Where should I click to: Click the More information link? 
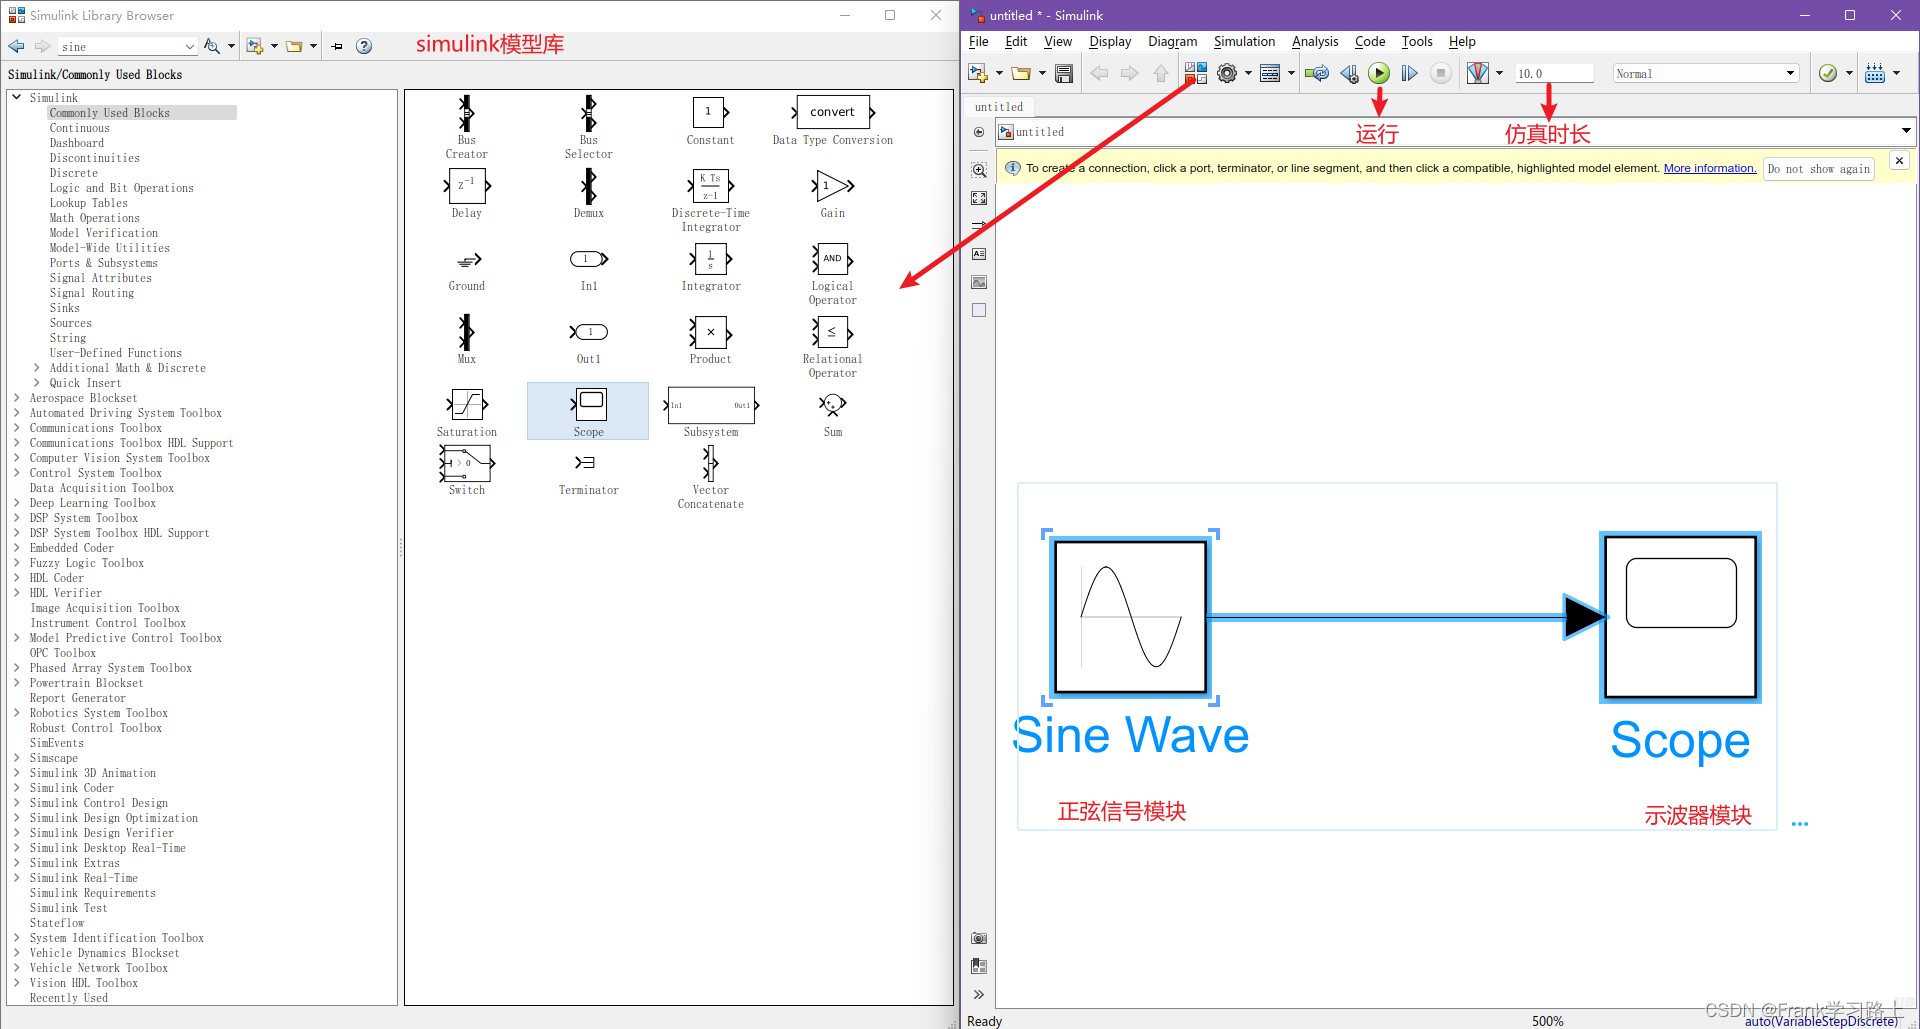1710,168
